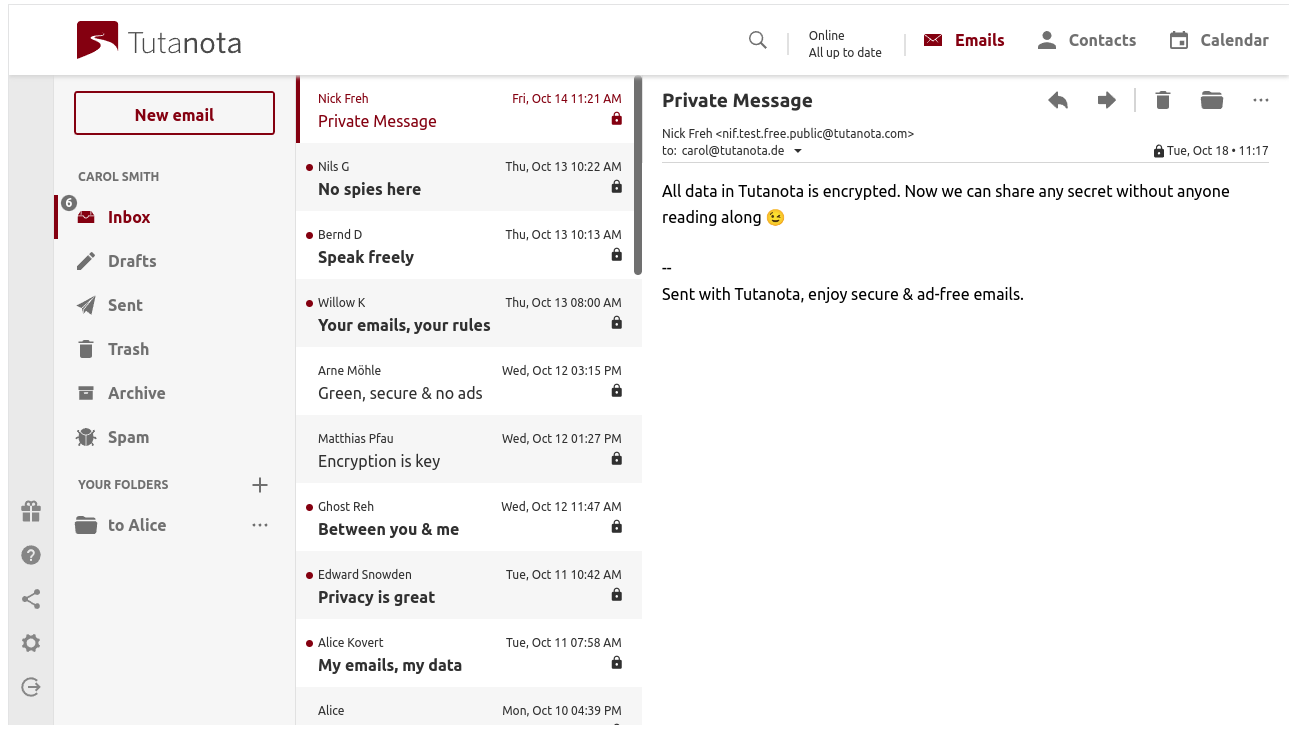Click the lock icon on 'Speak freely'

coord(616,255)
